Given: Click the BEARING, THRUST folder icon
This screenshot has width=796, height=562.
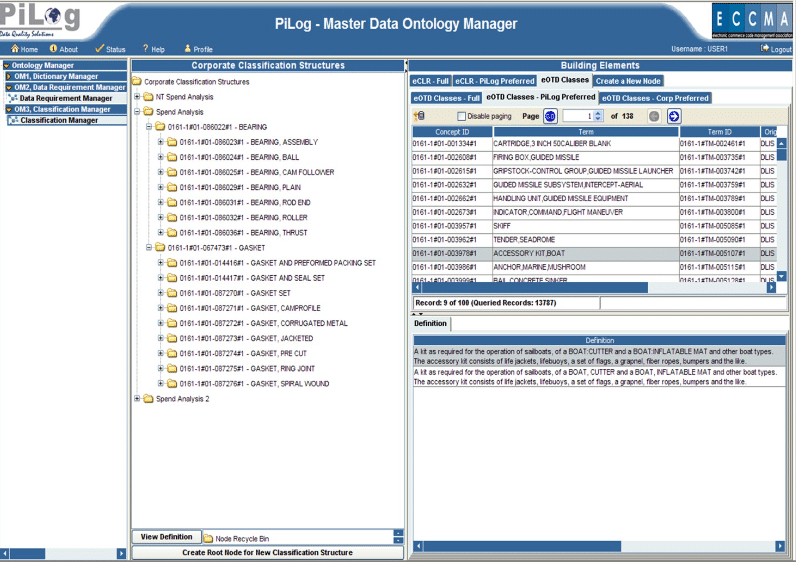Looking at the screenshot, I should 172,233.
